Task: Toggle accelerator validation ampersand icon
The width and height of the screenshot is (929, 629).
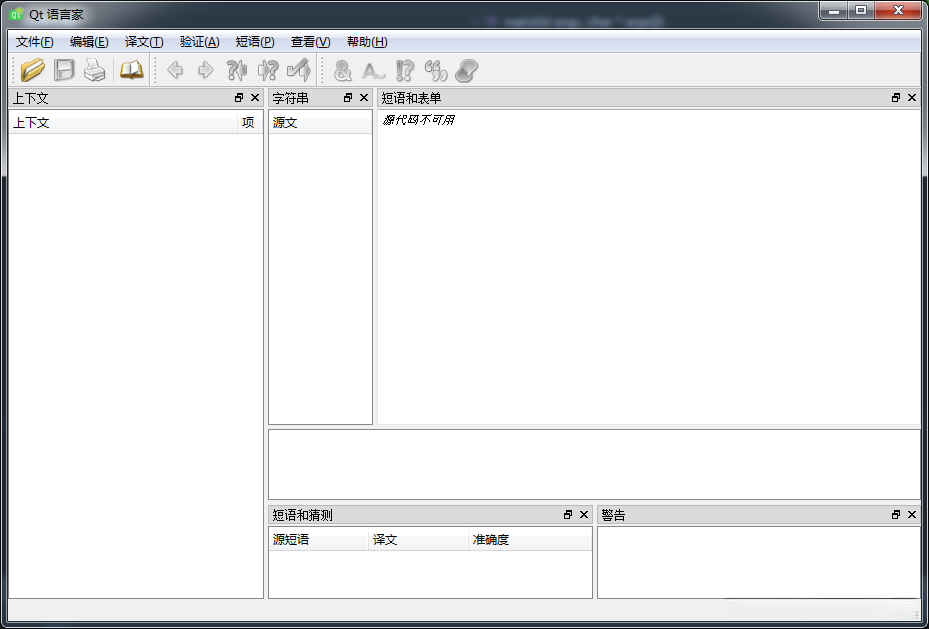Action: pyautogui.click(x=342, y=70)
